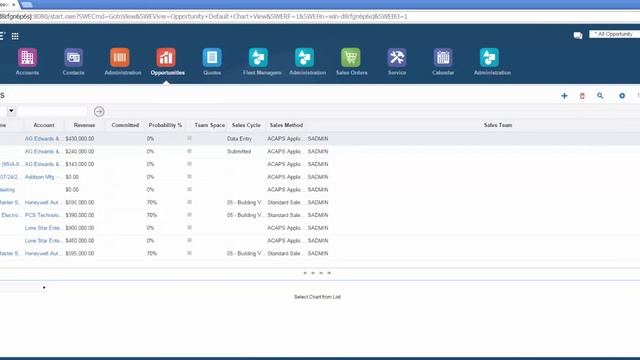Screen dimensions: 640x360
Task: Sort by the Account column header
Action: pyautogui.click(x=44, y=125)
